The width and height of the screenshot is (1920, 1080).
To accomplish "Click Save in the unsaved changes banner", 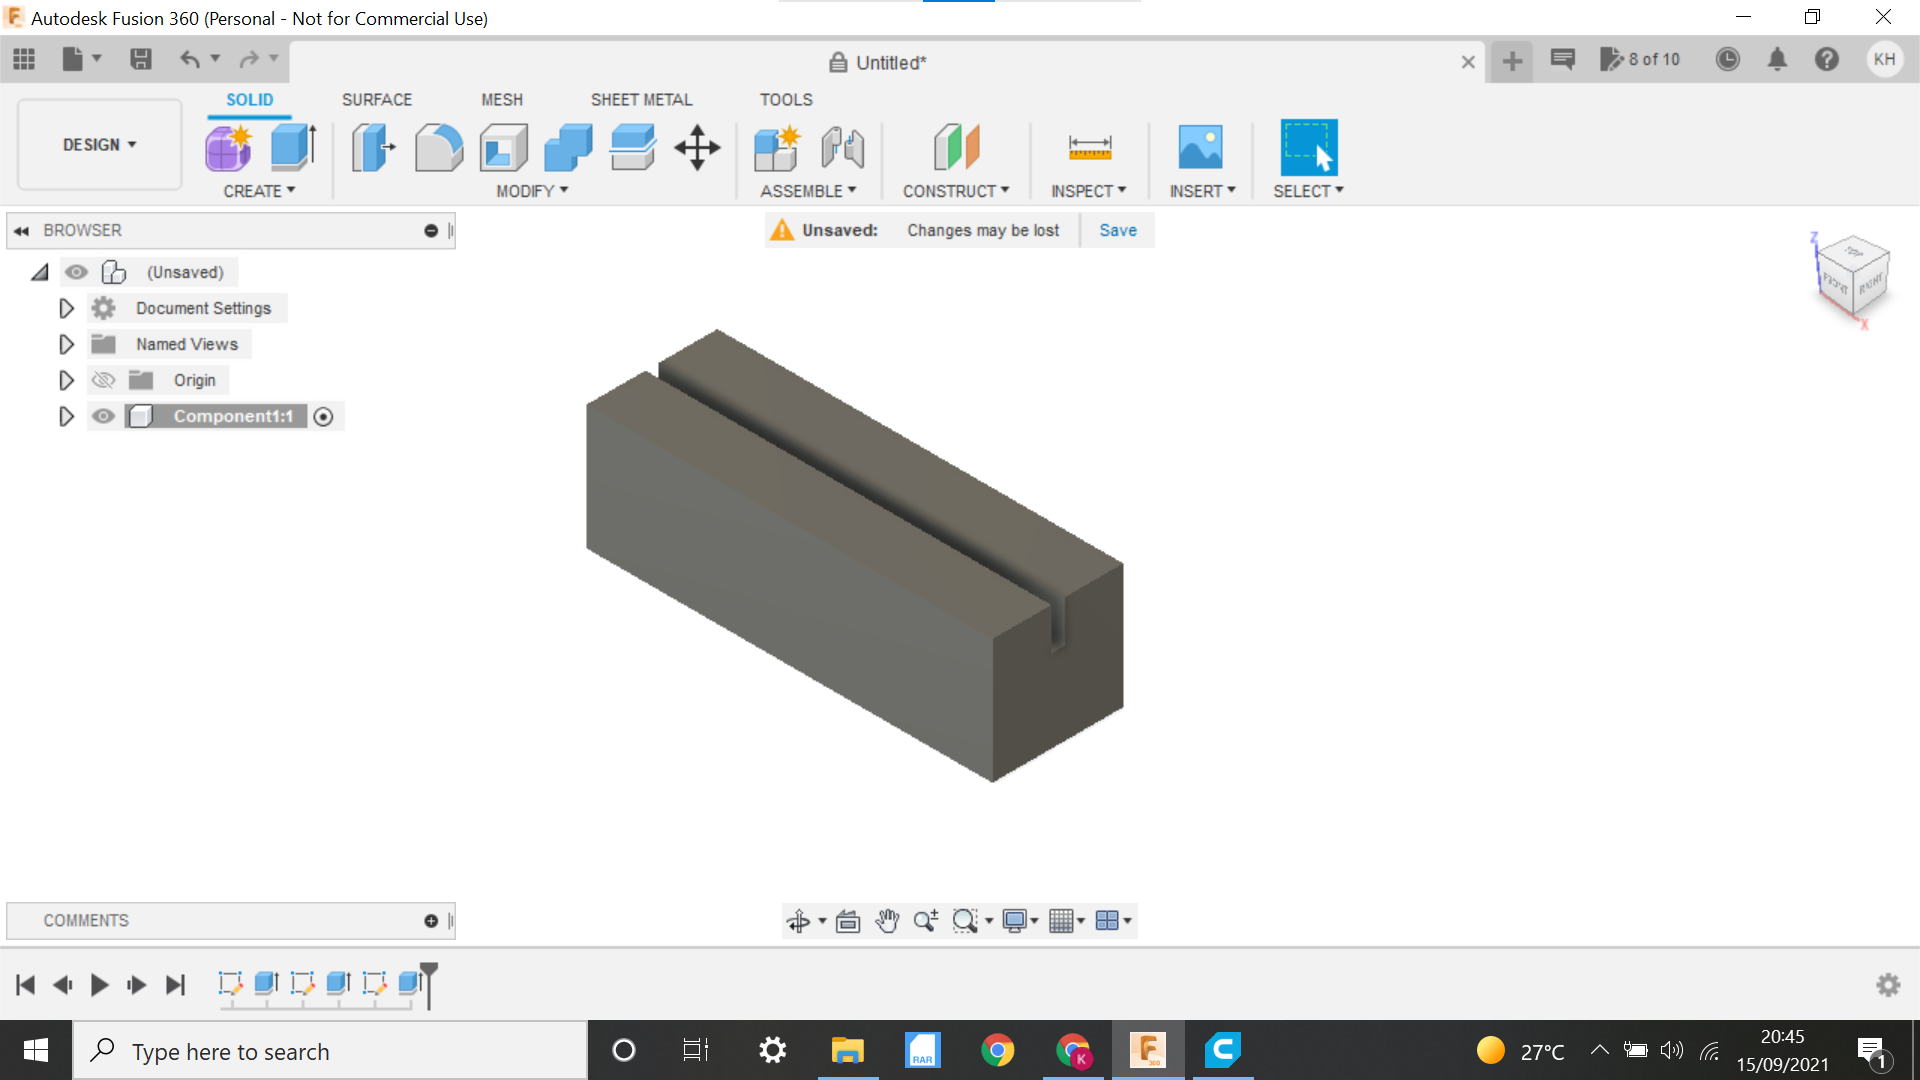I will [1117, 230].
